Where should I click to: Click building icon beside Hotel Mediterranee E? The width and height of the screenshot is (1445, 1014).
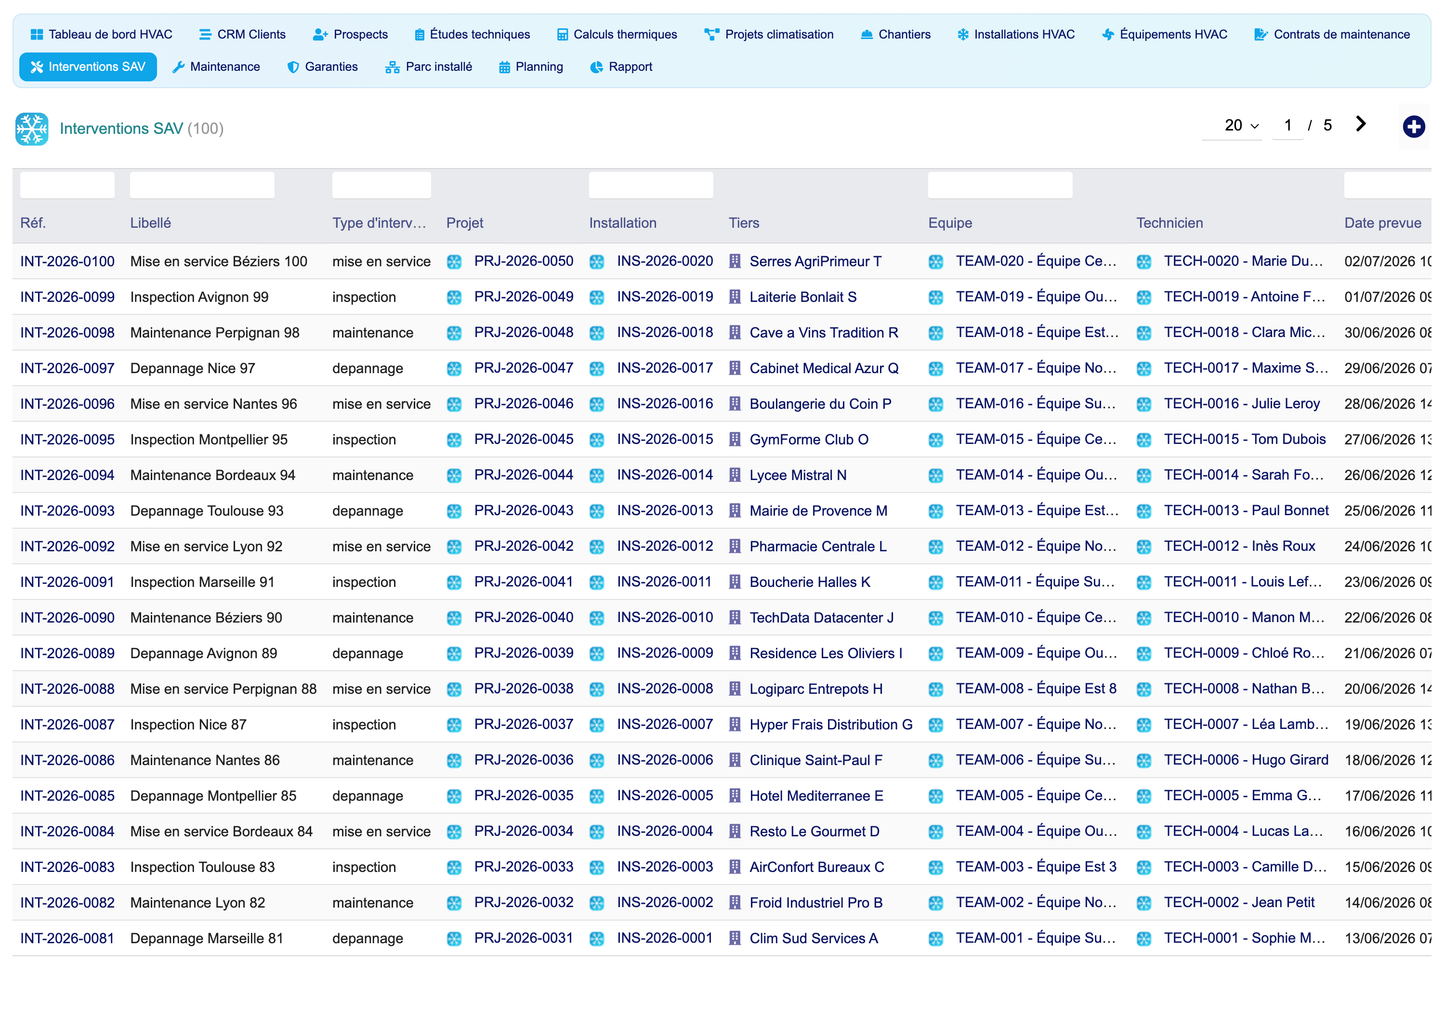pyautogui.click(x=735, y=796)
